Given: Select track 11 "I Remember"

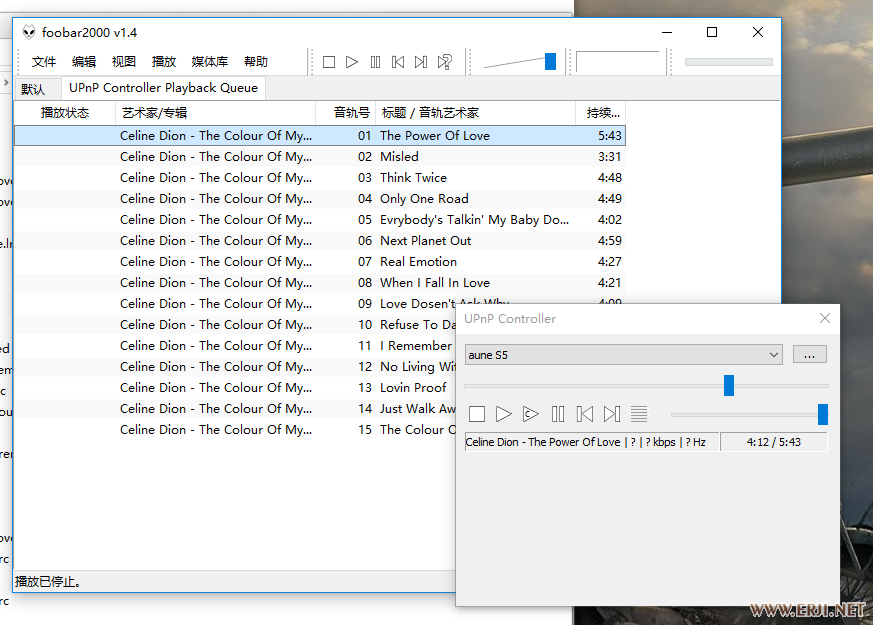Looking at the screenshot, I should click(235, 346).
